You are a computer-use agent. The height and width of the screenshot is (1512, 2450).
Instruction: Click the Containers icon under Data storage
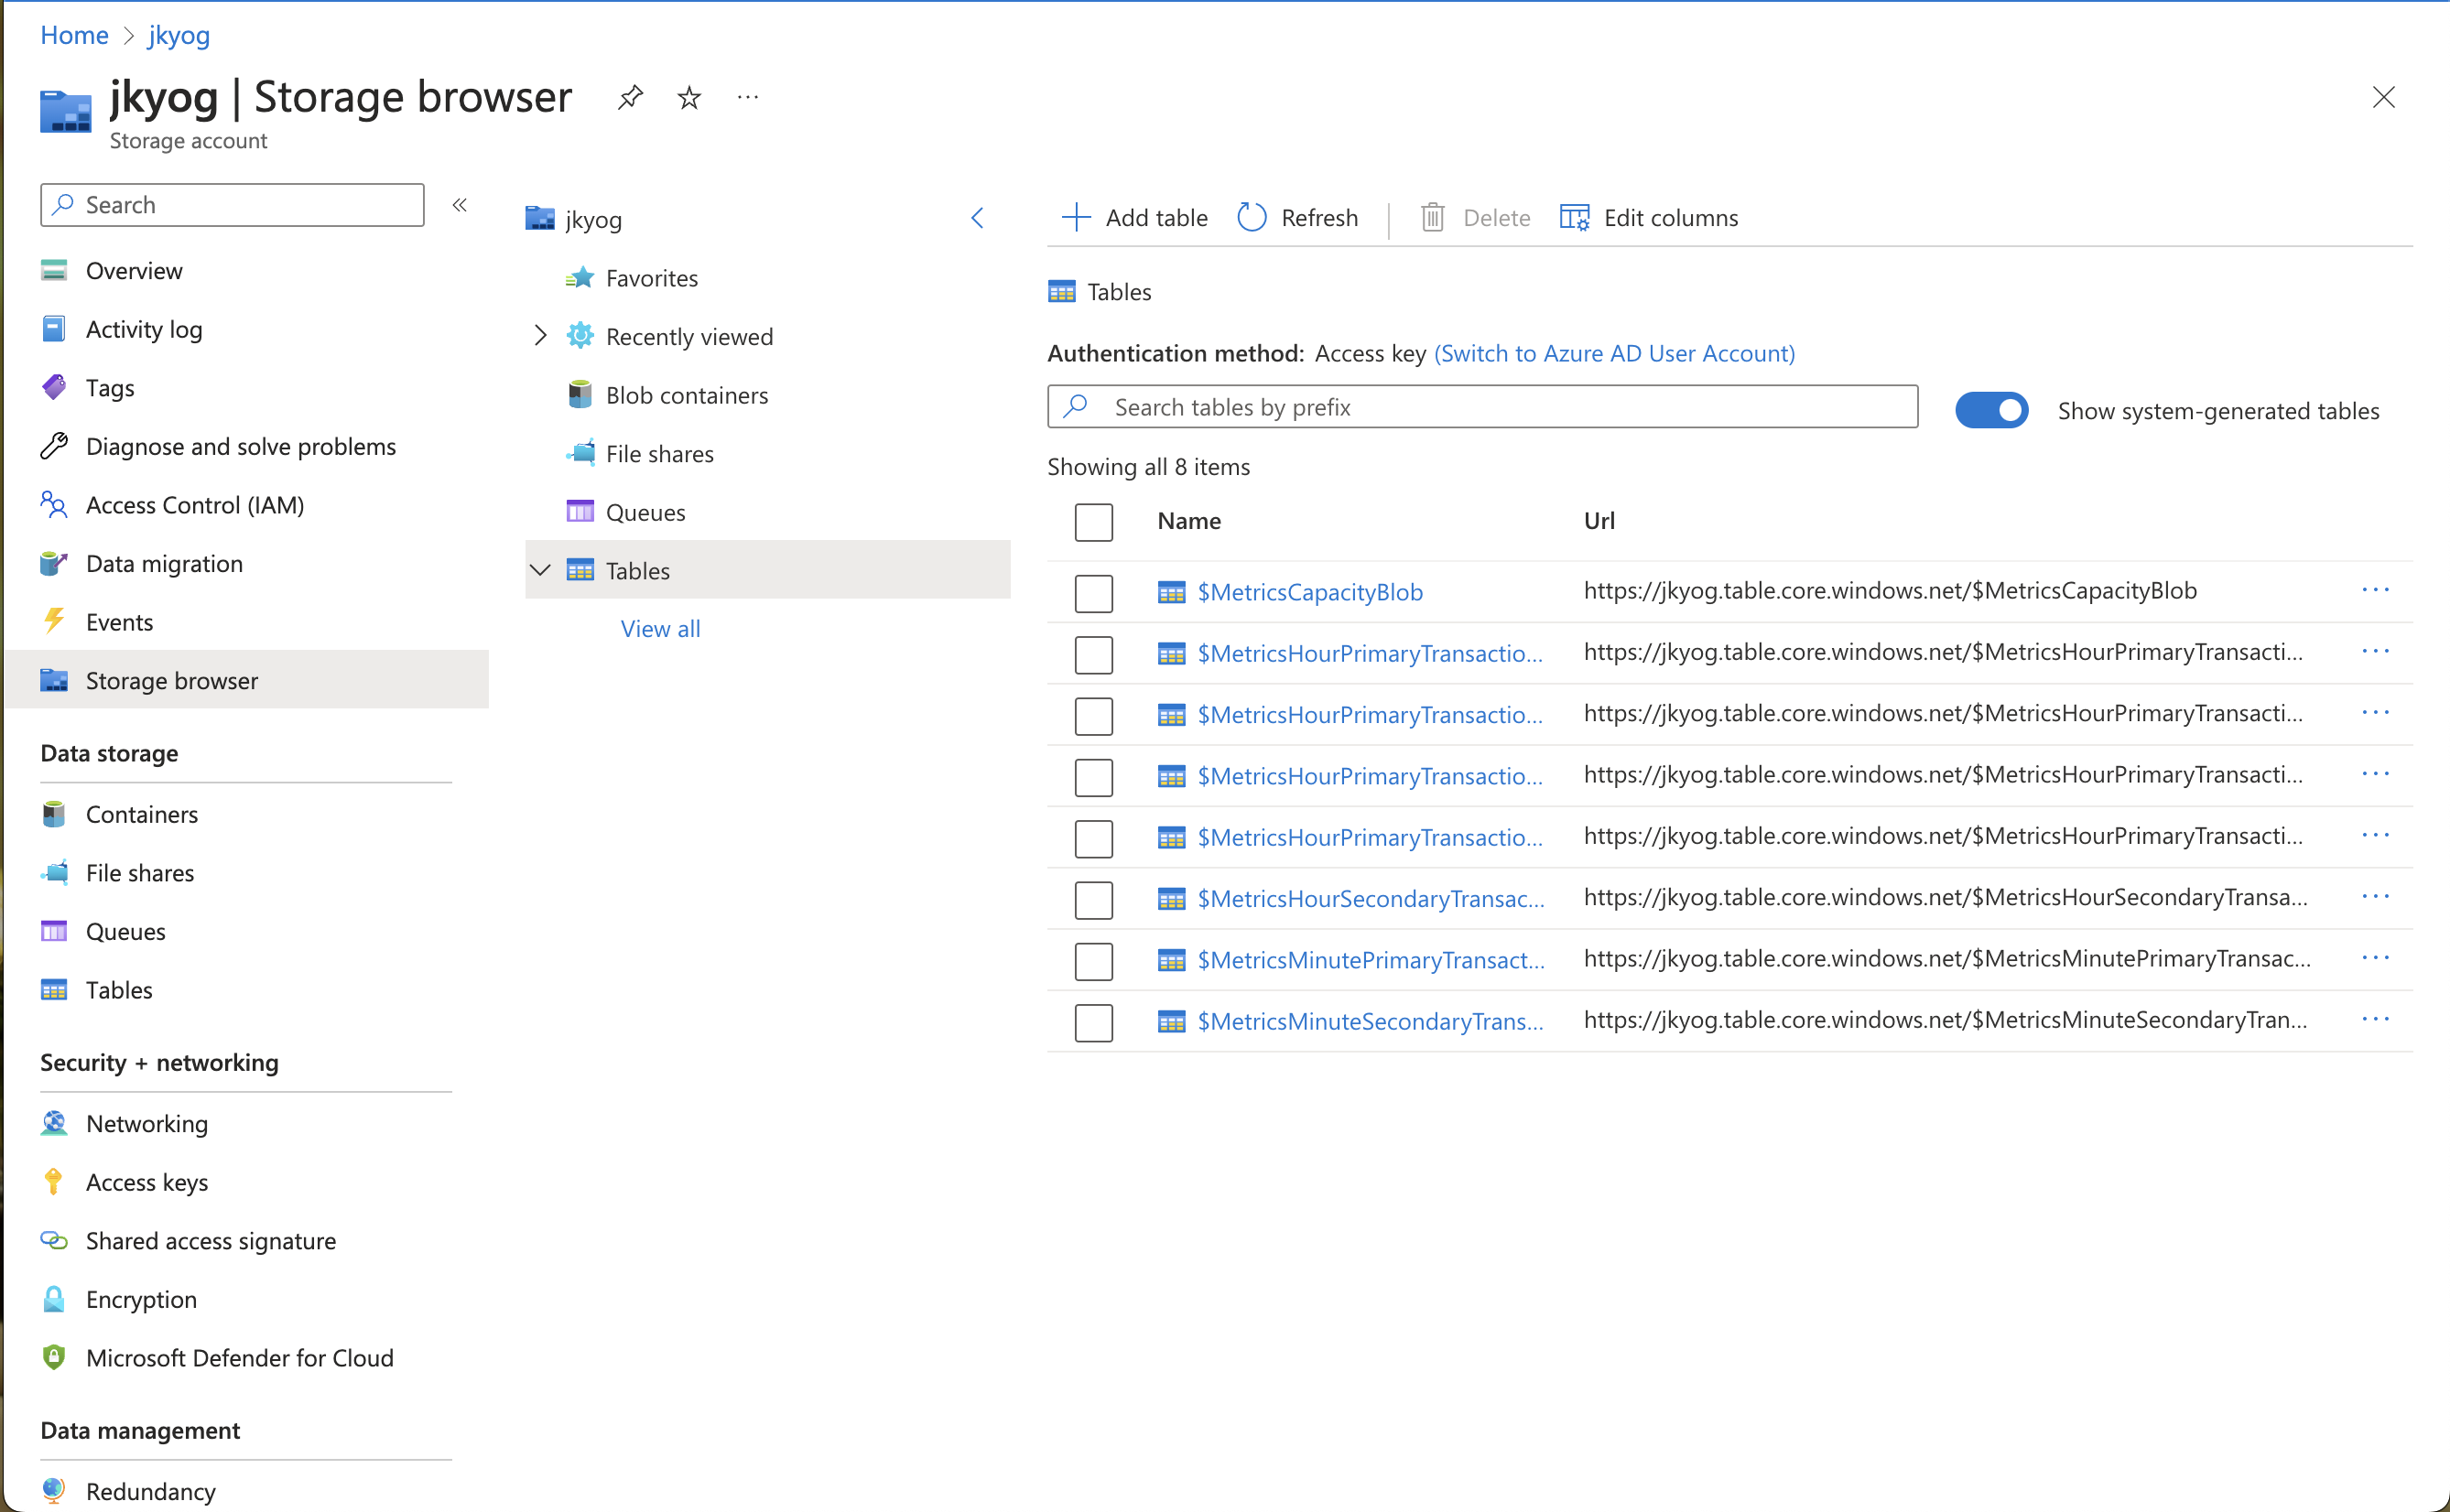(54, 814)
